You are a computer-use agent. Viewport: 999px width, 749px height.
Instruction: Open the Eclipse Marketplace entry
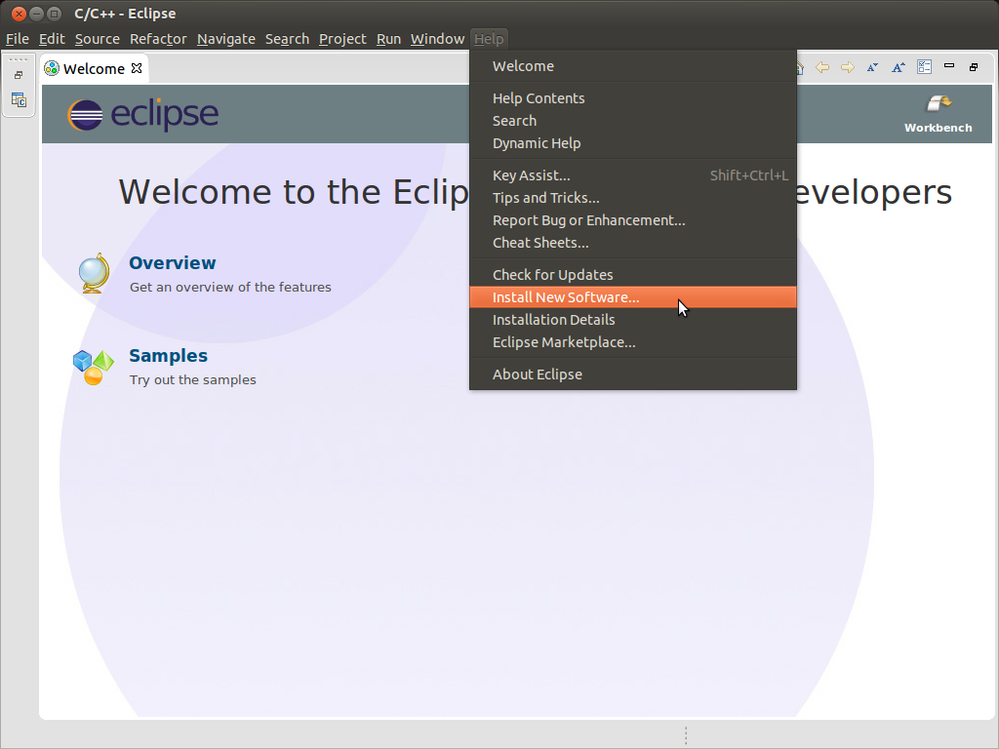564,342
